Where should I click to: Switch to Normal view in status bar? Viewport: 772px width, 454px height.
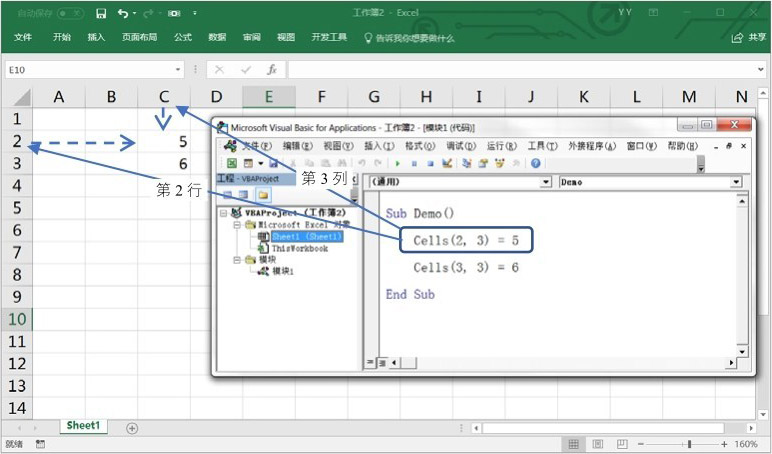tap(572, 444)
